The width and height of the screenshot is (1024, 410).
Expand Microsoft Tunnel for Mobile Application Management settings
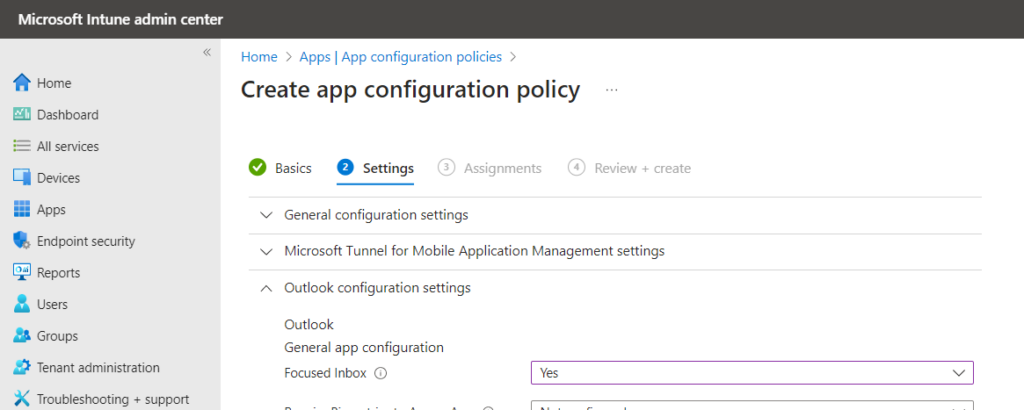point(615,251)
